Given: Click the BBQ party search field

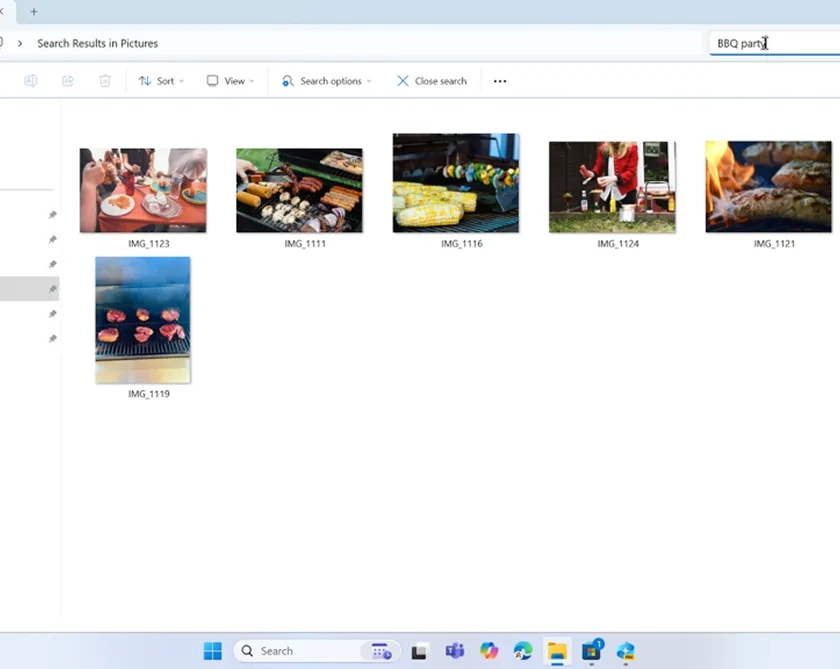Looking at the screenshot, I should pos(770,43).
